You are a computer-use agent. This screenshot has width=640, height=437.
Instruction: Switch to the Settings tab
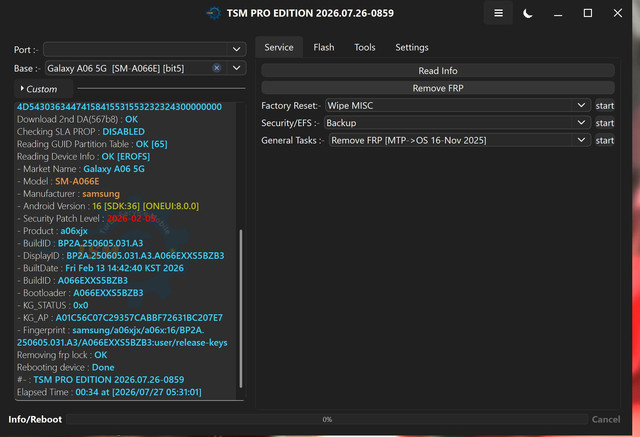(x=411, y=47)
